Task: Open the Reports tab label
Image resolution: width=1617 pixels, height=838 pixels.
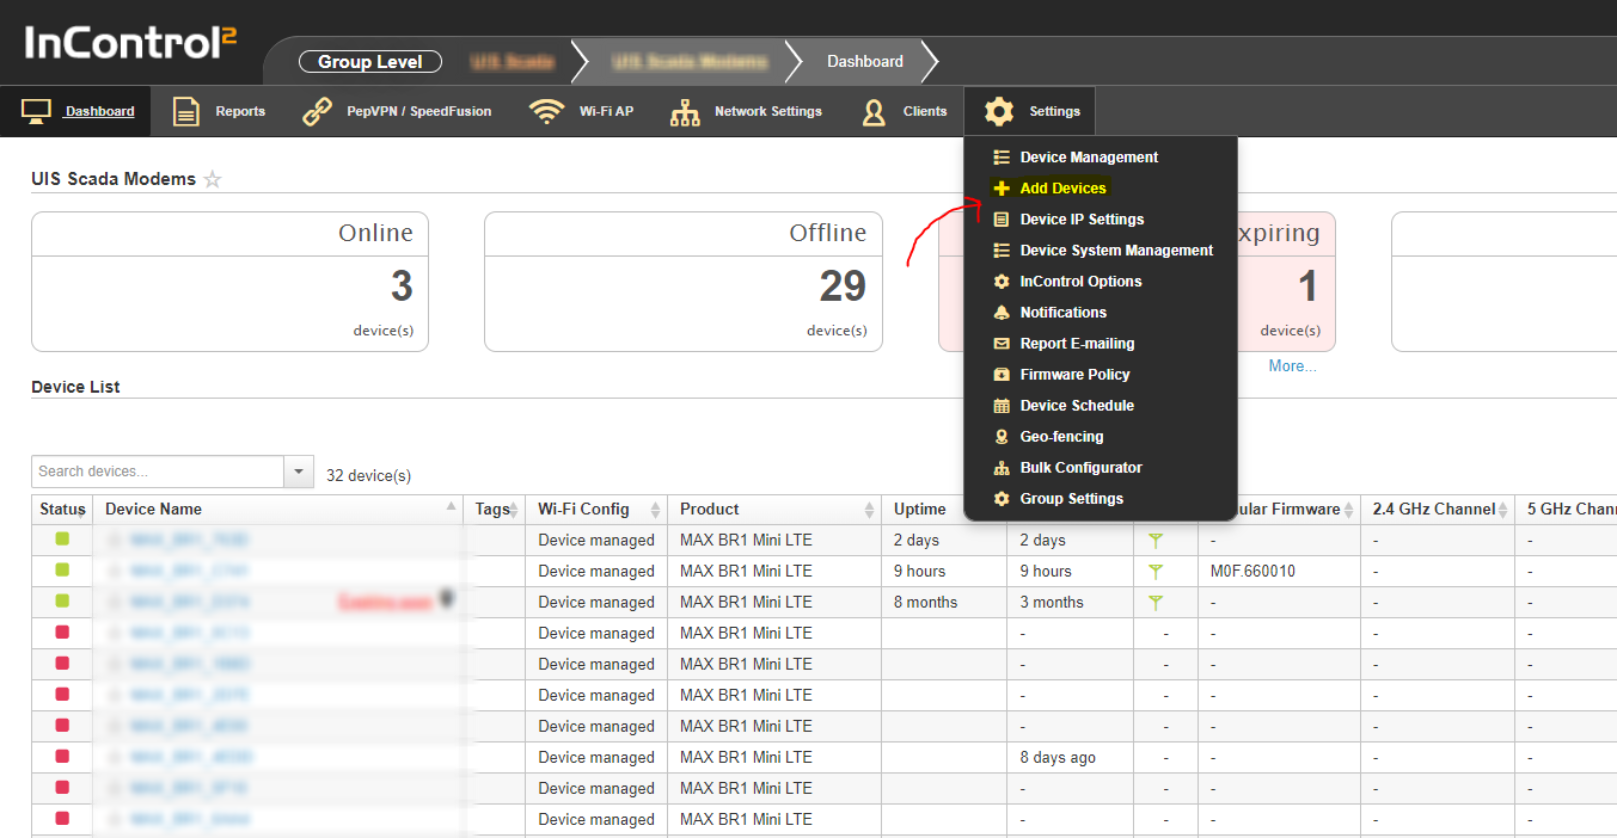Action: click(240, 111)
